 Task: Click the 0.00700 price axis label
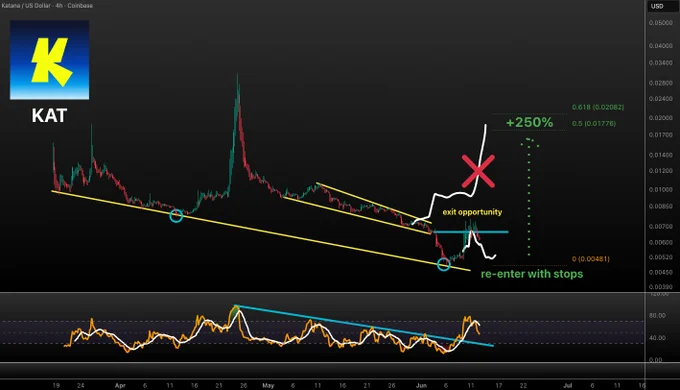tap(660, 226)
